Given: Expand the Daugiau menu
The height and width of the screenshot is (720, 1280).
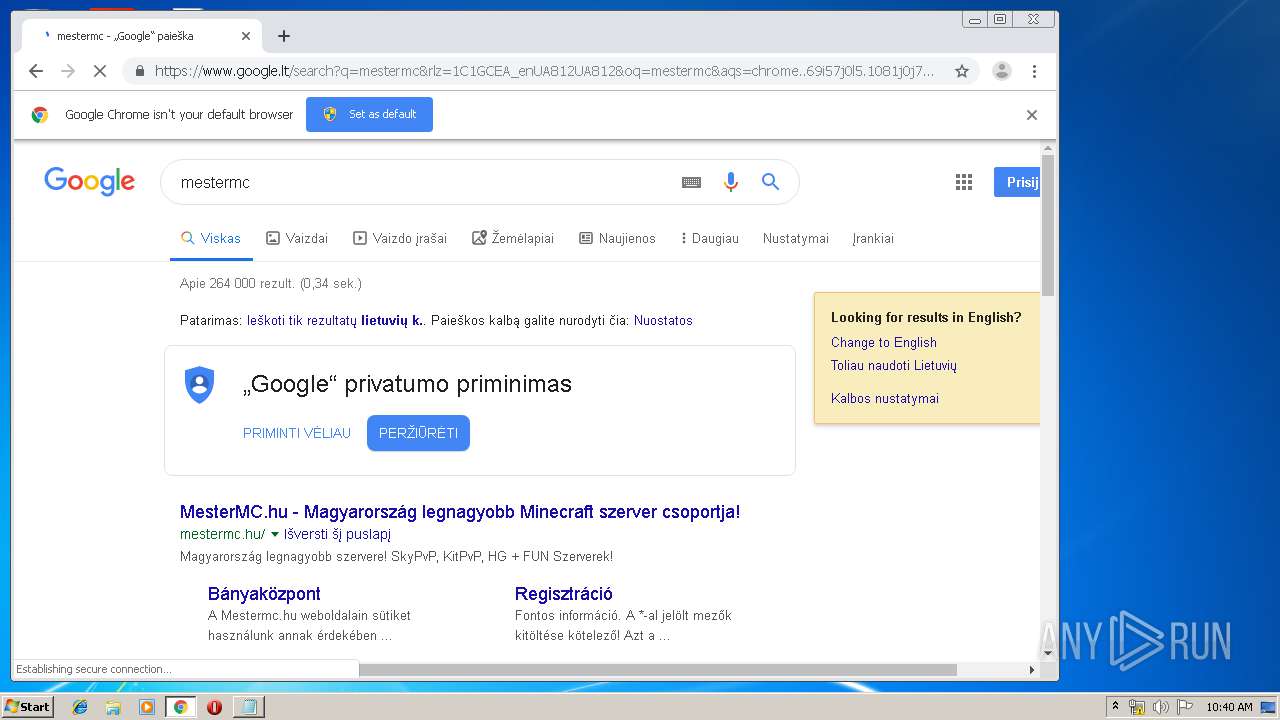Looking at the screenshot, I should pyautogui.click(x=709, y=238).
